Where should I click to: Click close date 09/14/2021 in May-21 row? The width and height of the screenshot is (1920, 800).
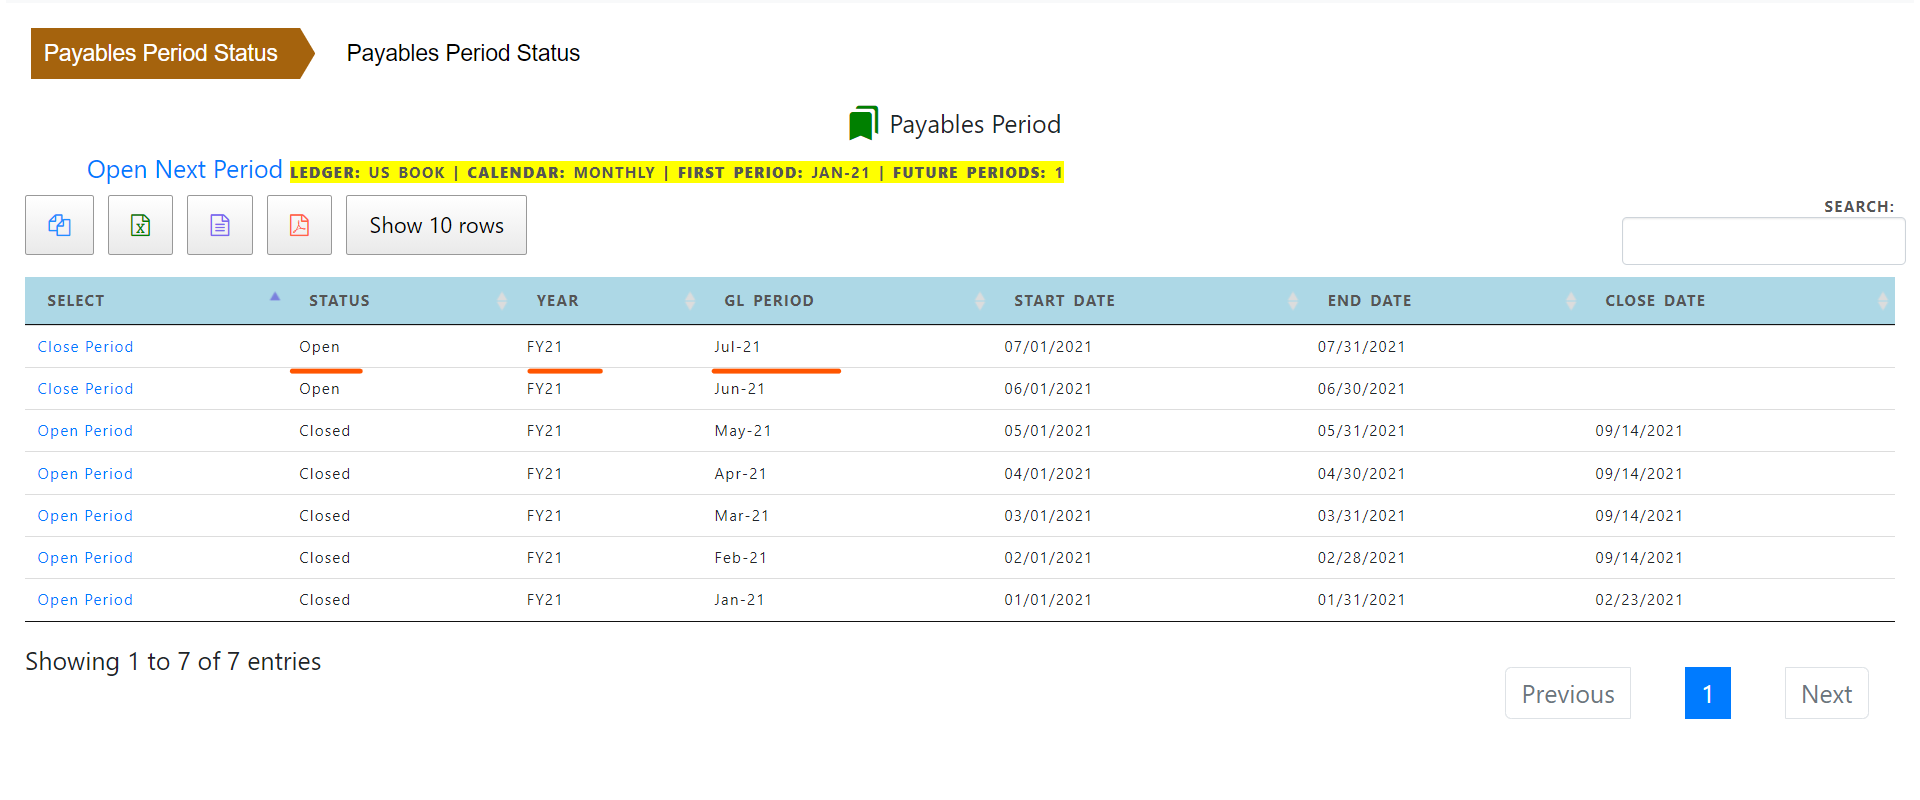[1639, 431]
